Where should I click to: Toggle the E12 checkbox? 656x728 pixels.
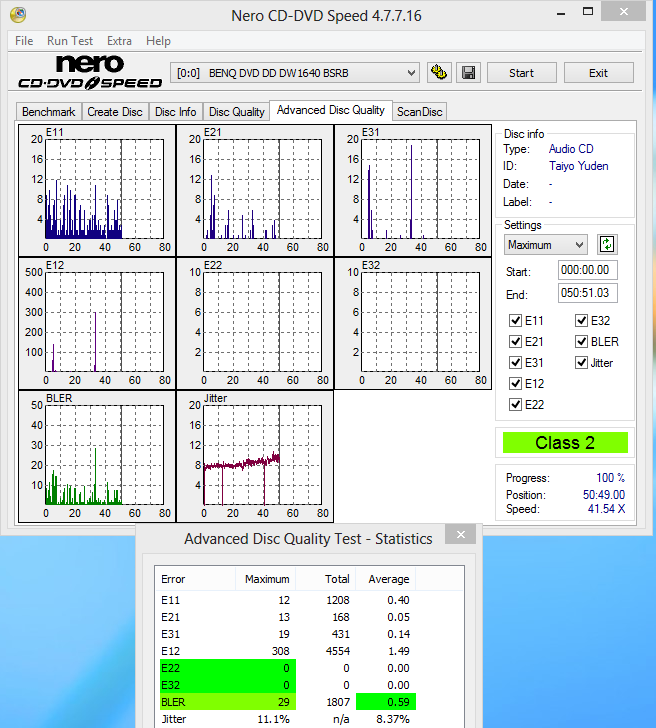(515, 383)
